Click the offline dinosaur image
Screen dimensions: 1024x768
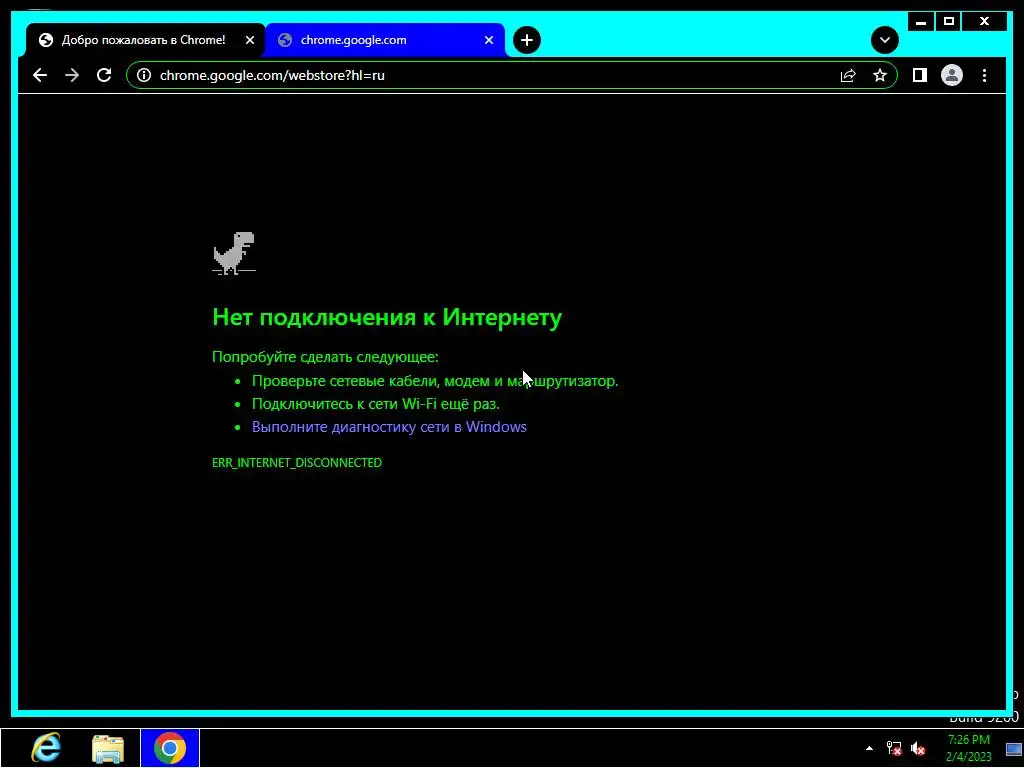[234, 253]
